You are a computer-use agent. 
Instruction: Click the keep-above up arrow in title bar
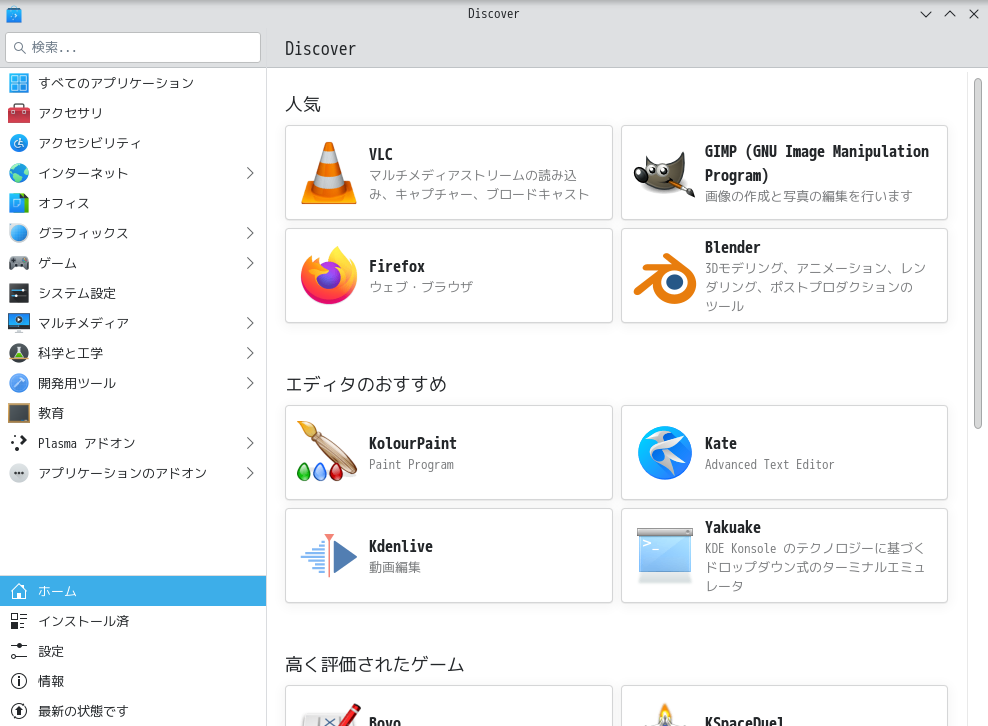click(x=950, y=14)
